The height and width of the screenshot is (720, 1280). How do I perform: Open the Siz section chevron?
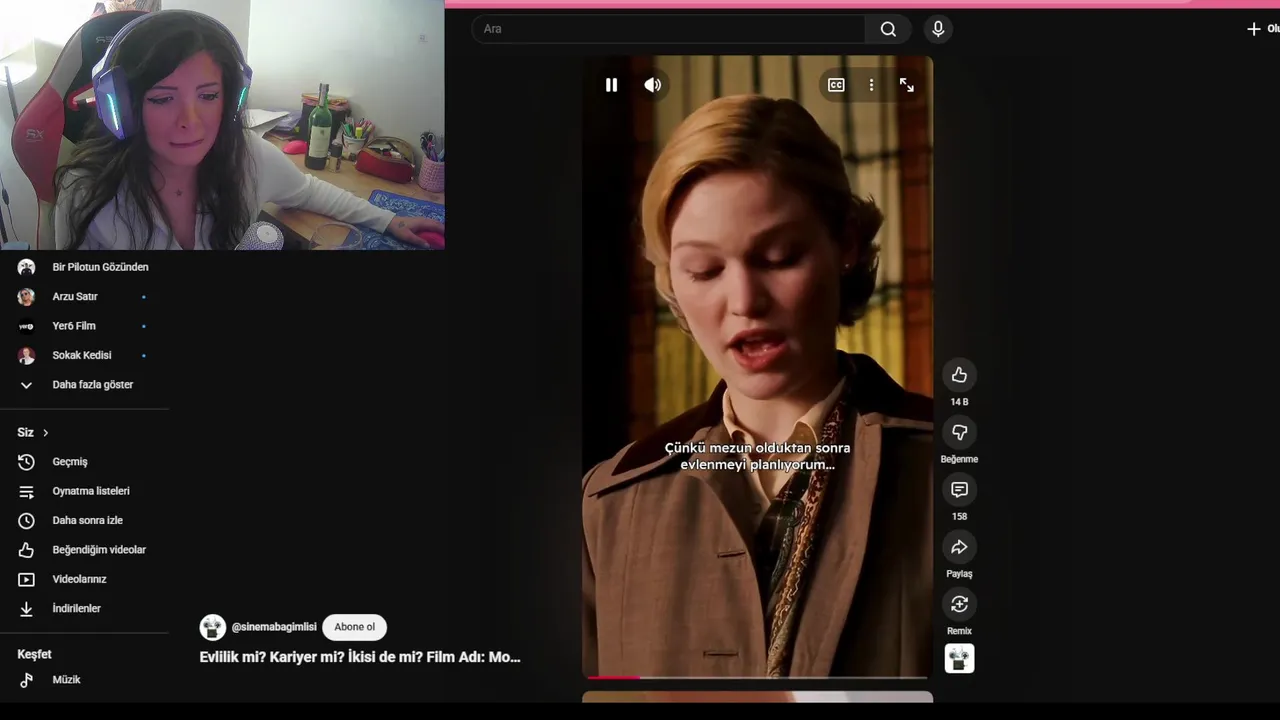coord(45,433)
